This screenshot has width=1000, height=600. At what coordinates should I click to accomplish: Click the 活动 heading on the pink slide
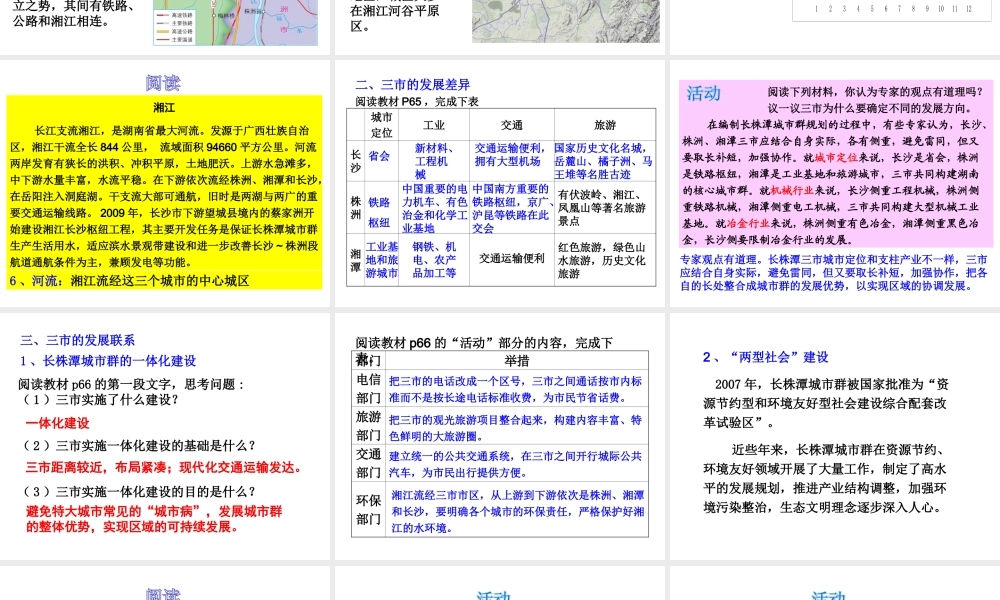703,94
